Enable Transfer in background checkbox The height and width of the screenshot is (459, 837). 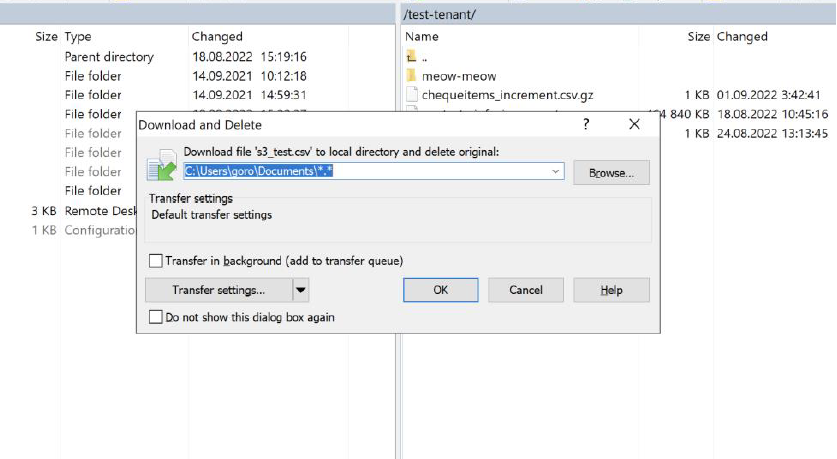tap(155, 261)
